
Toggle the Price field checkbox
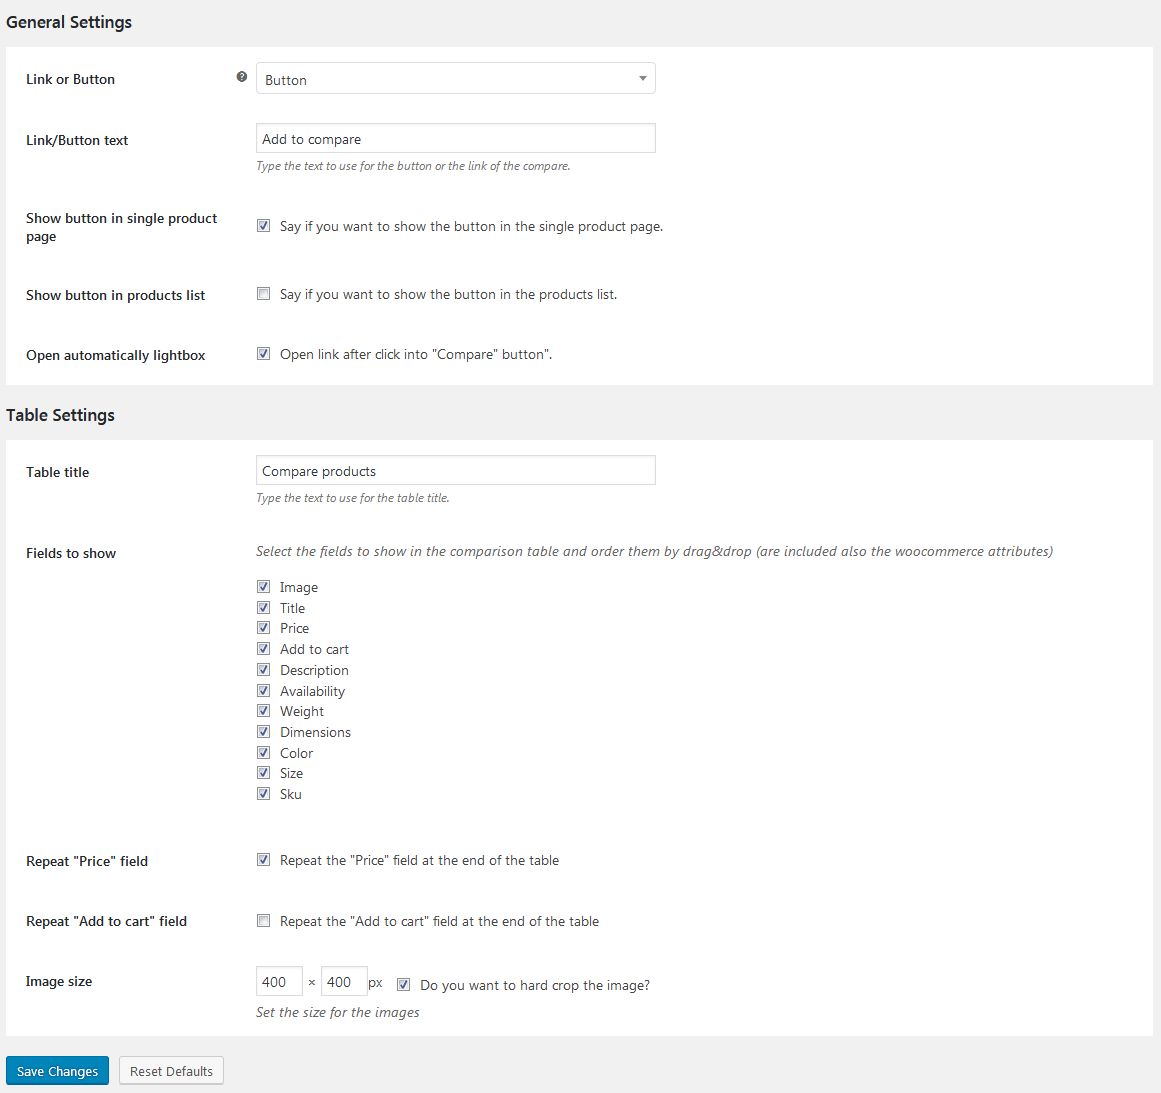pos(264,628)
